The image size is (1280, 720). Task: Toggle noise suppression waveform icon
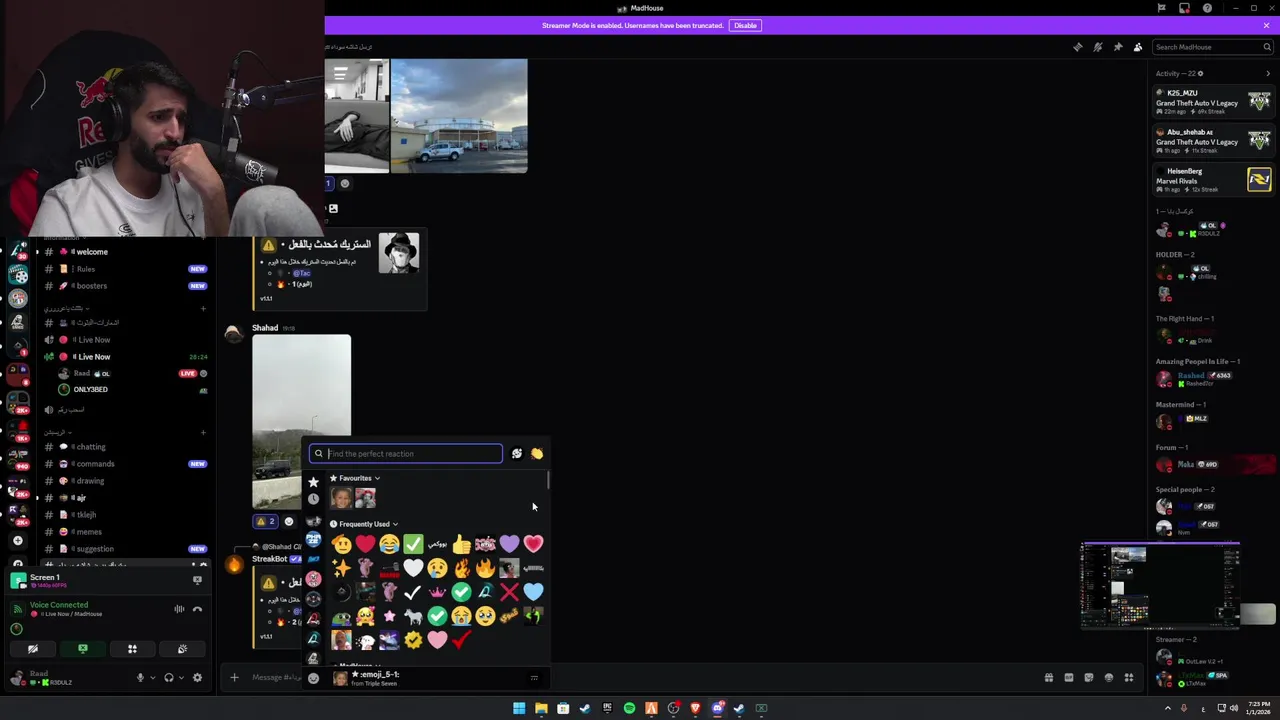[179, 609]
